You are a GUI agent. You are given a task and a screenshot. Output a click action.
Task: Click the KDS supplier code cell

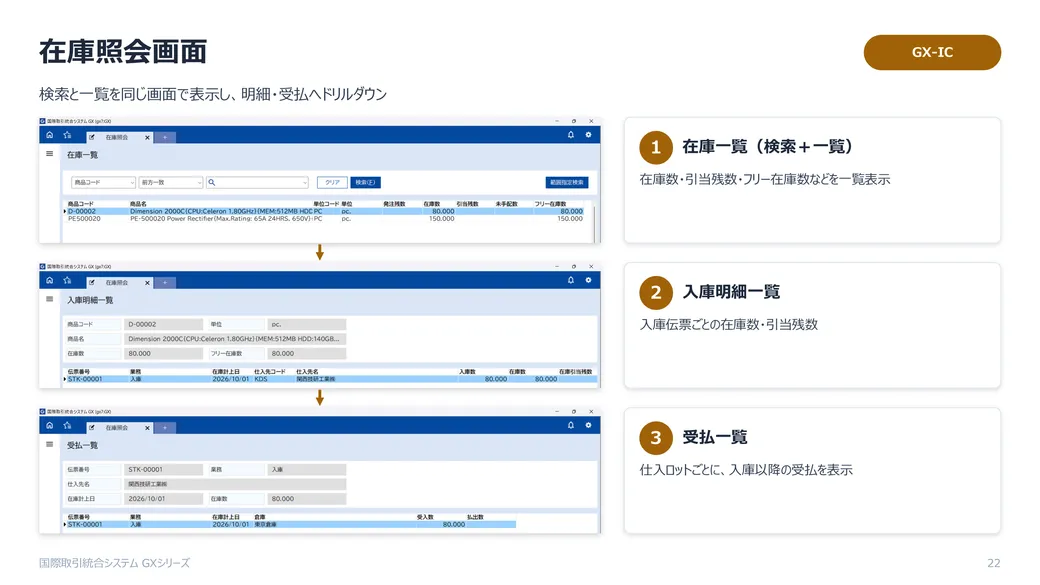(x=261, y=379)
